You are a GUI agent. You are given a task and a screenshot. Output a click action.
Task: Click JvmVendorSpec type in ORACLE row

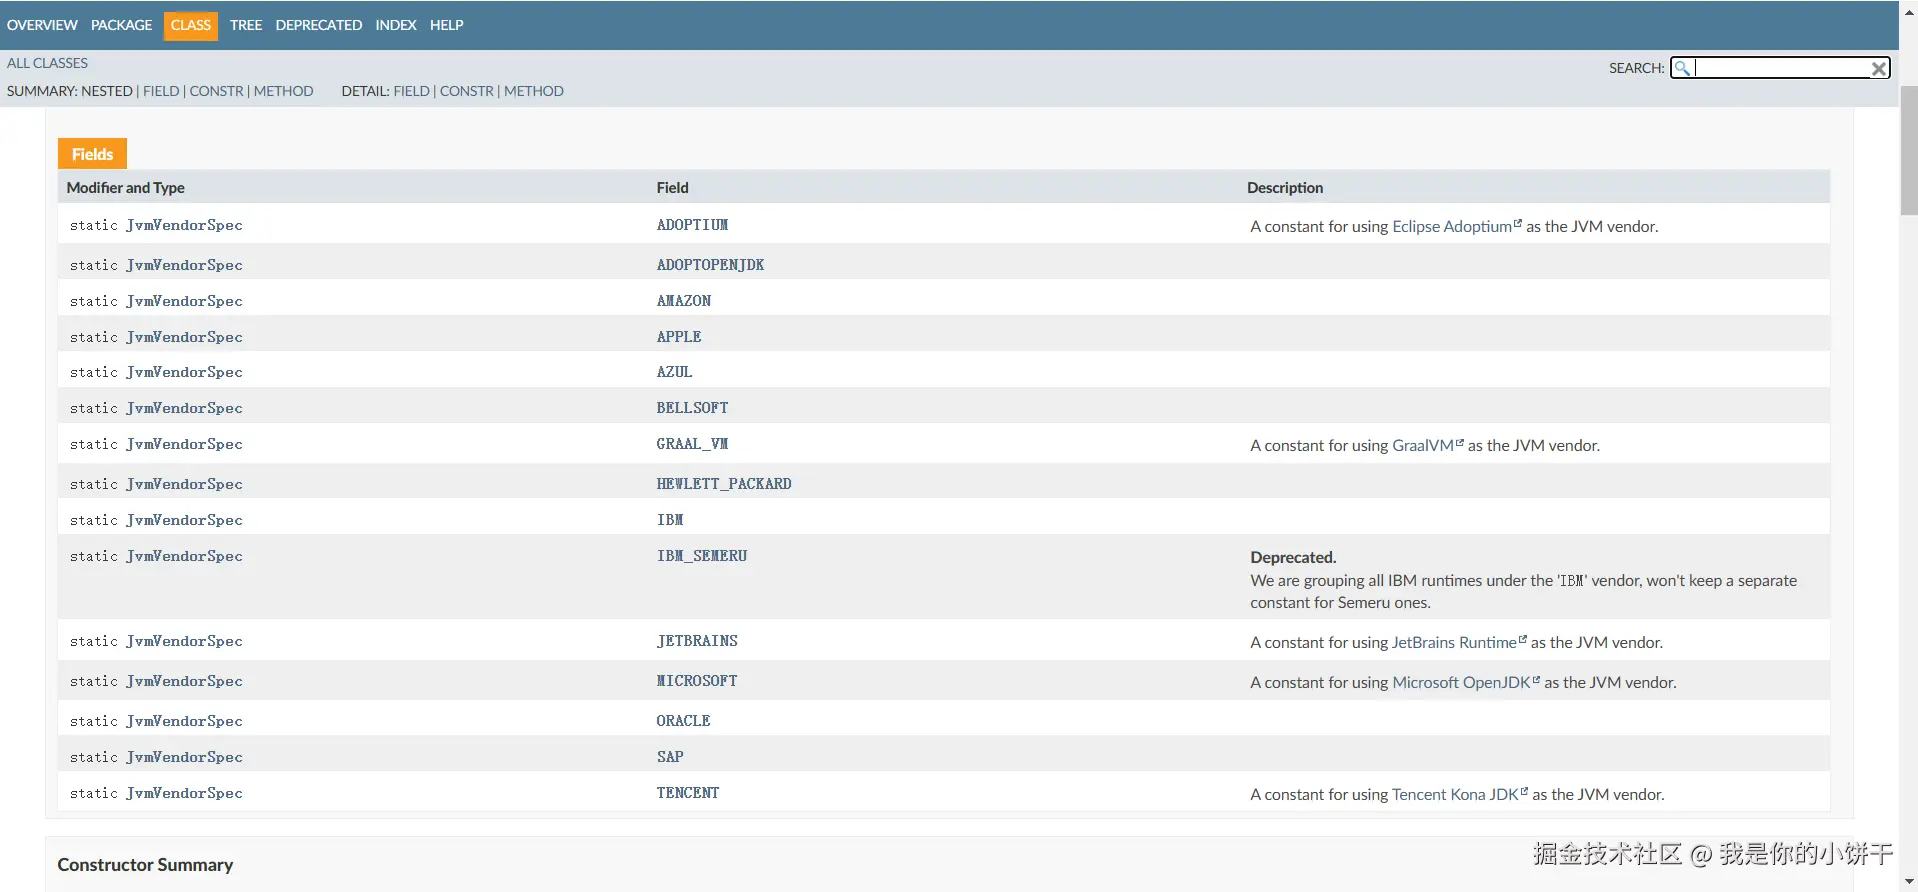[x=184, y=721]
